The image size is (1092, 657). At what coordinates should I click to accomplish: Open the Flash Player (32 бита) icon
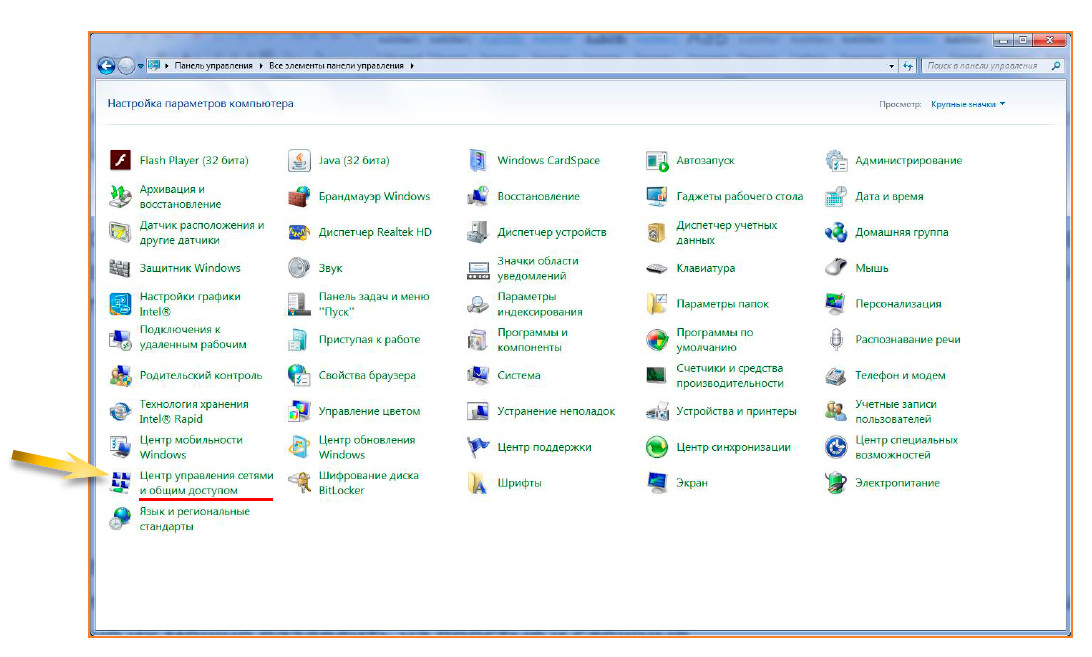tap(121, 161)
